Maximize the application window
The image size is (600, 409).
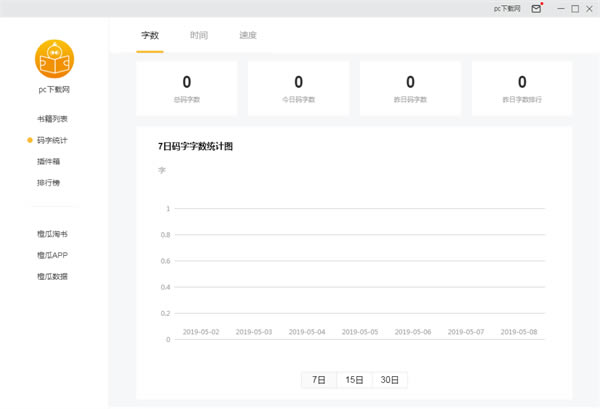(575, 8)
